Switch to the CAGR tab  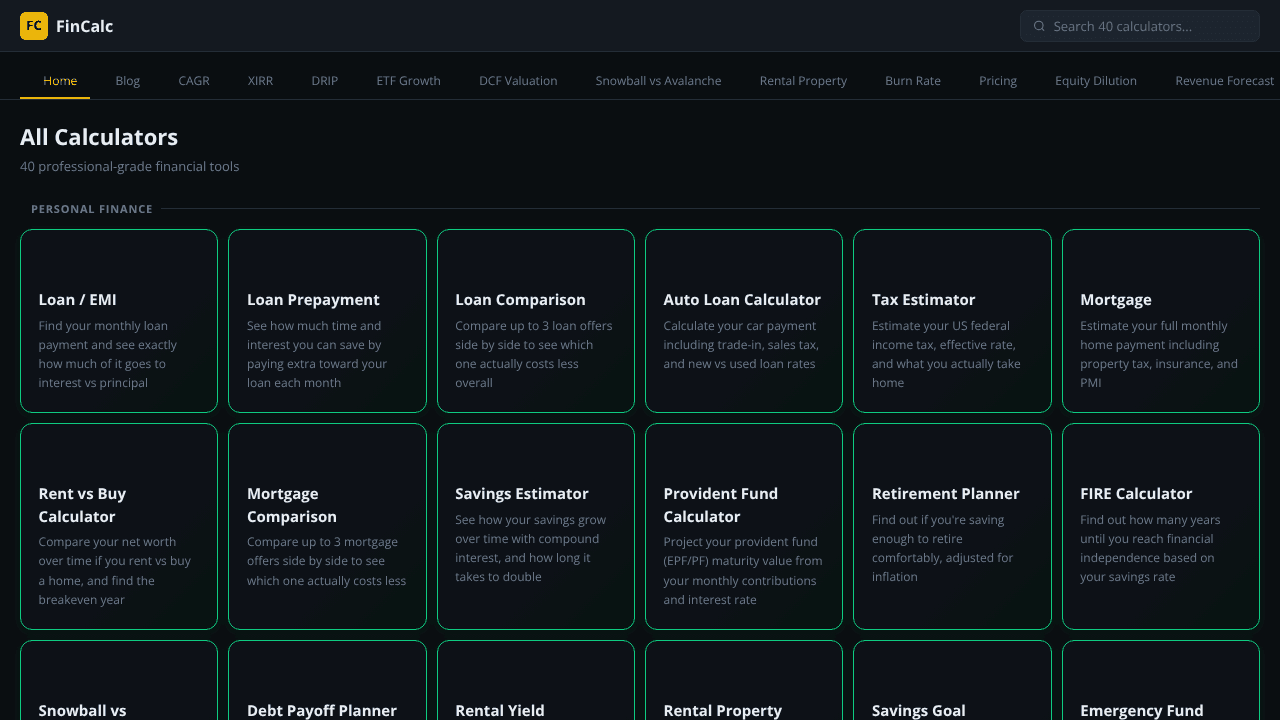tap(194, 80)
